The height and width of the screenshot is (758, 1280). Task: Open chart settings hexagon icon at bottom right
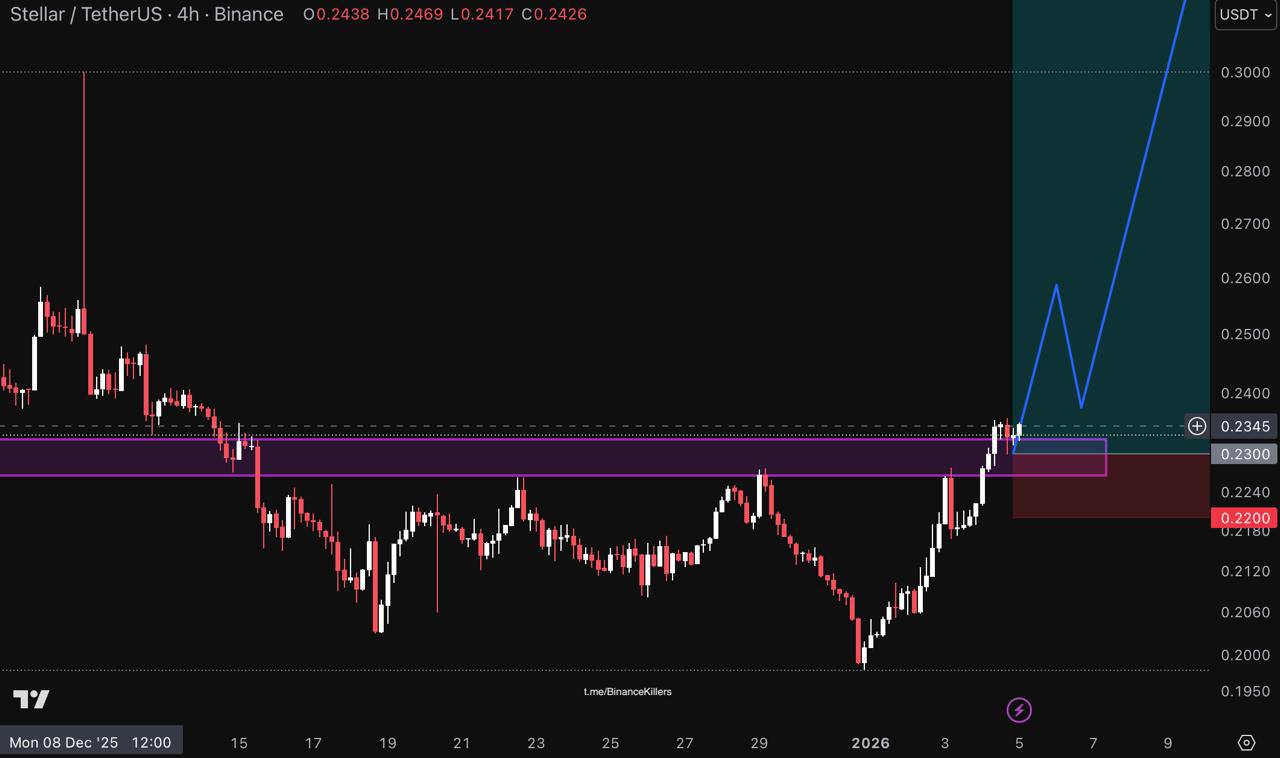click(x=1246, y=742)
